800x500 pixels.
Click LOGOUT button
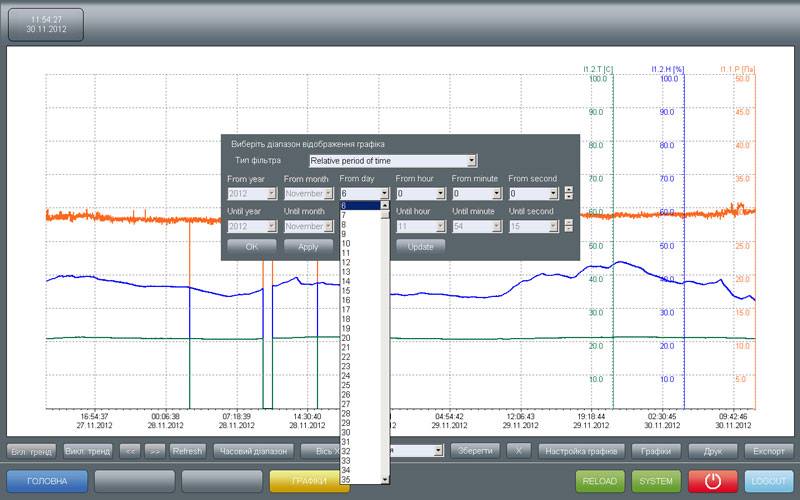(x=769, y=481)
